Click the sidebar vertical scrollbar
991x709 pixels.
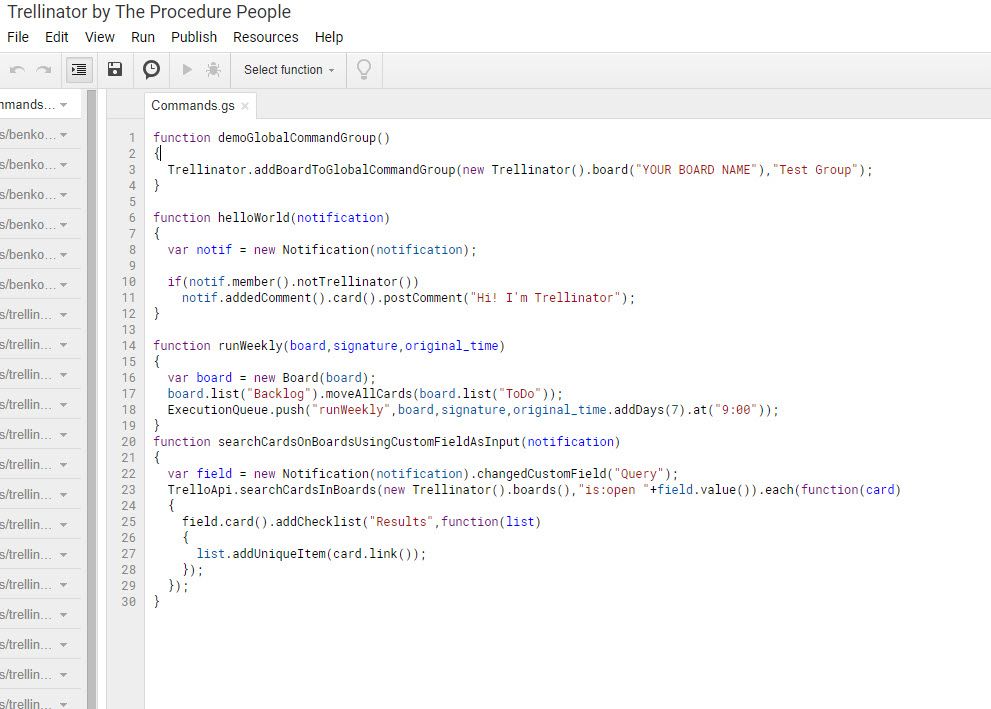(92, 398)
